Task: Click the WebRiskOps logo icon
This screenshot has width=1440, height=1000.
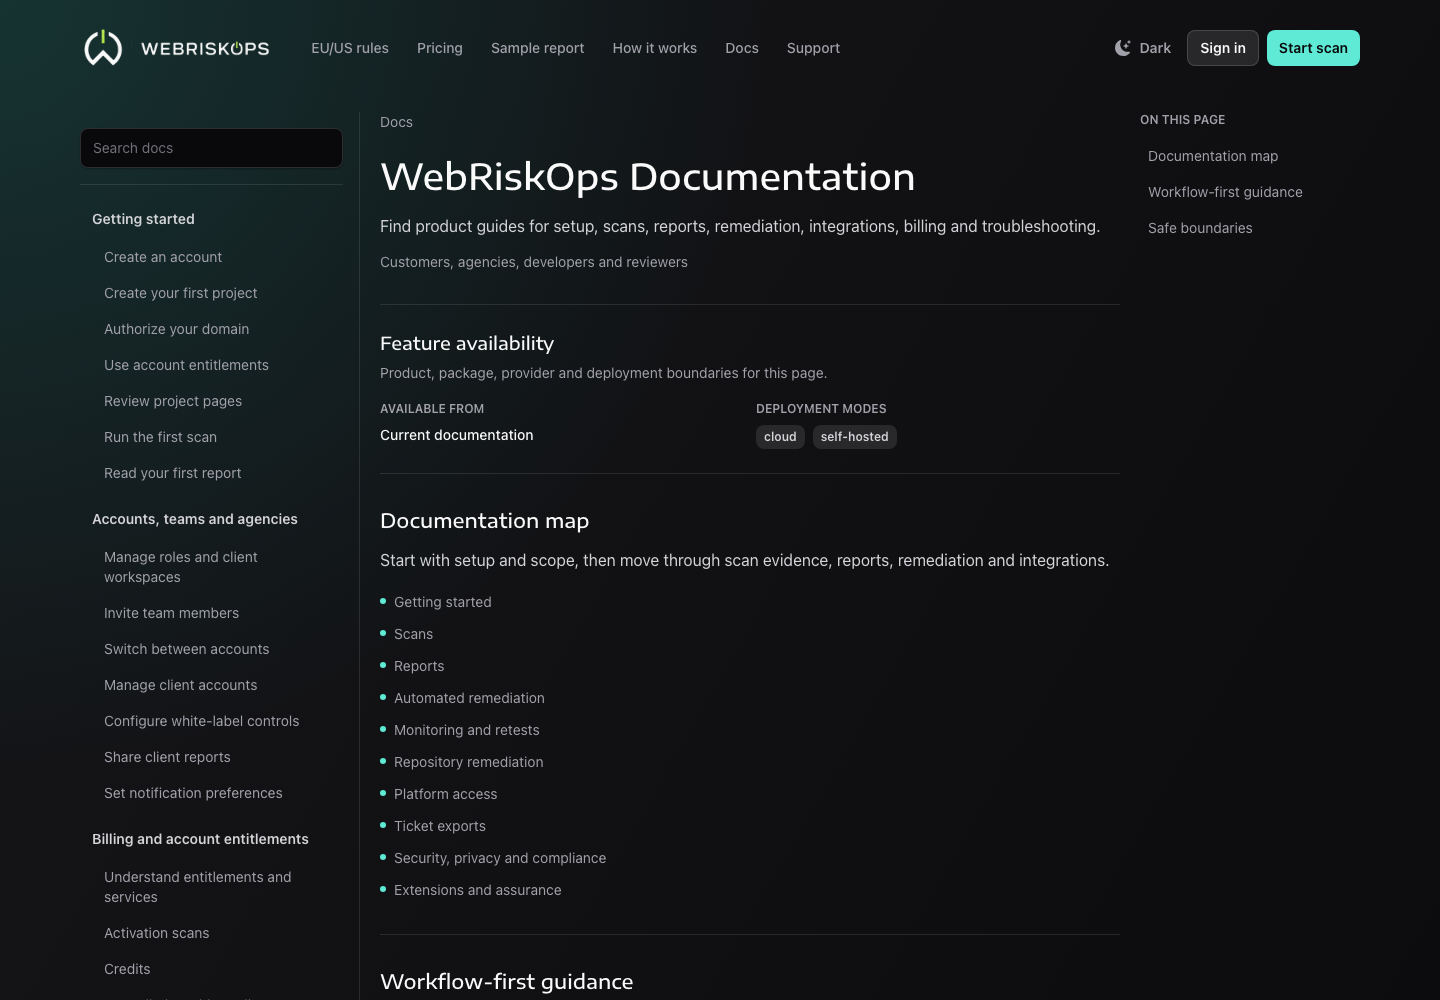Action: coord(103,48)
